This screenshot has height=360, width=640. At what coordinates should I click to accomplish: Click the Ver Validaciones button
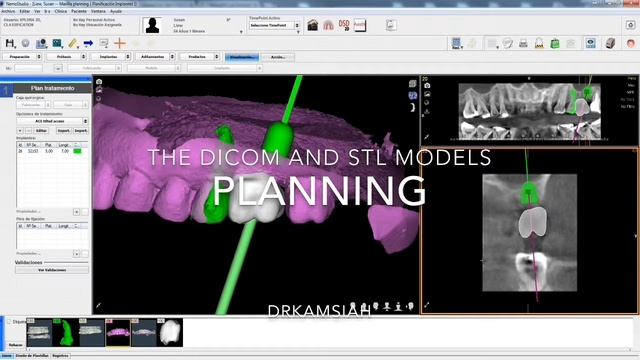pos(52,270)
